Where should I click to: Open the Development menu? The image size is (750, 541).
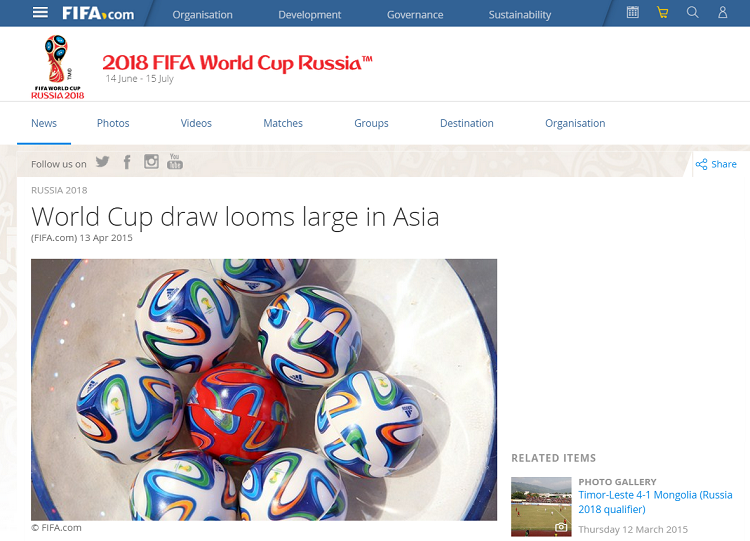point(309,15)
